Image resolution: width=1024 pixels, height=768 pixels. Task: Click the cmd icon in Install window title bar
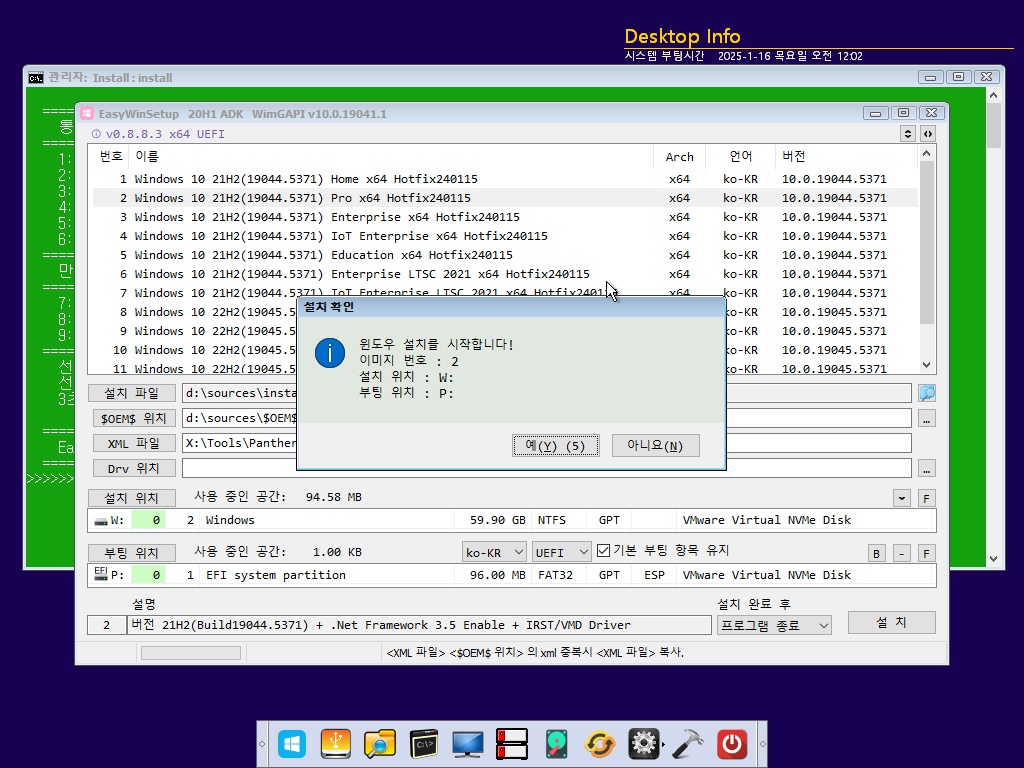click(36, 78)
